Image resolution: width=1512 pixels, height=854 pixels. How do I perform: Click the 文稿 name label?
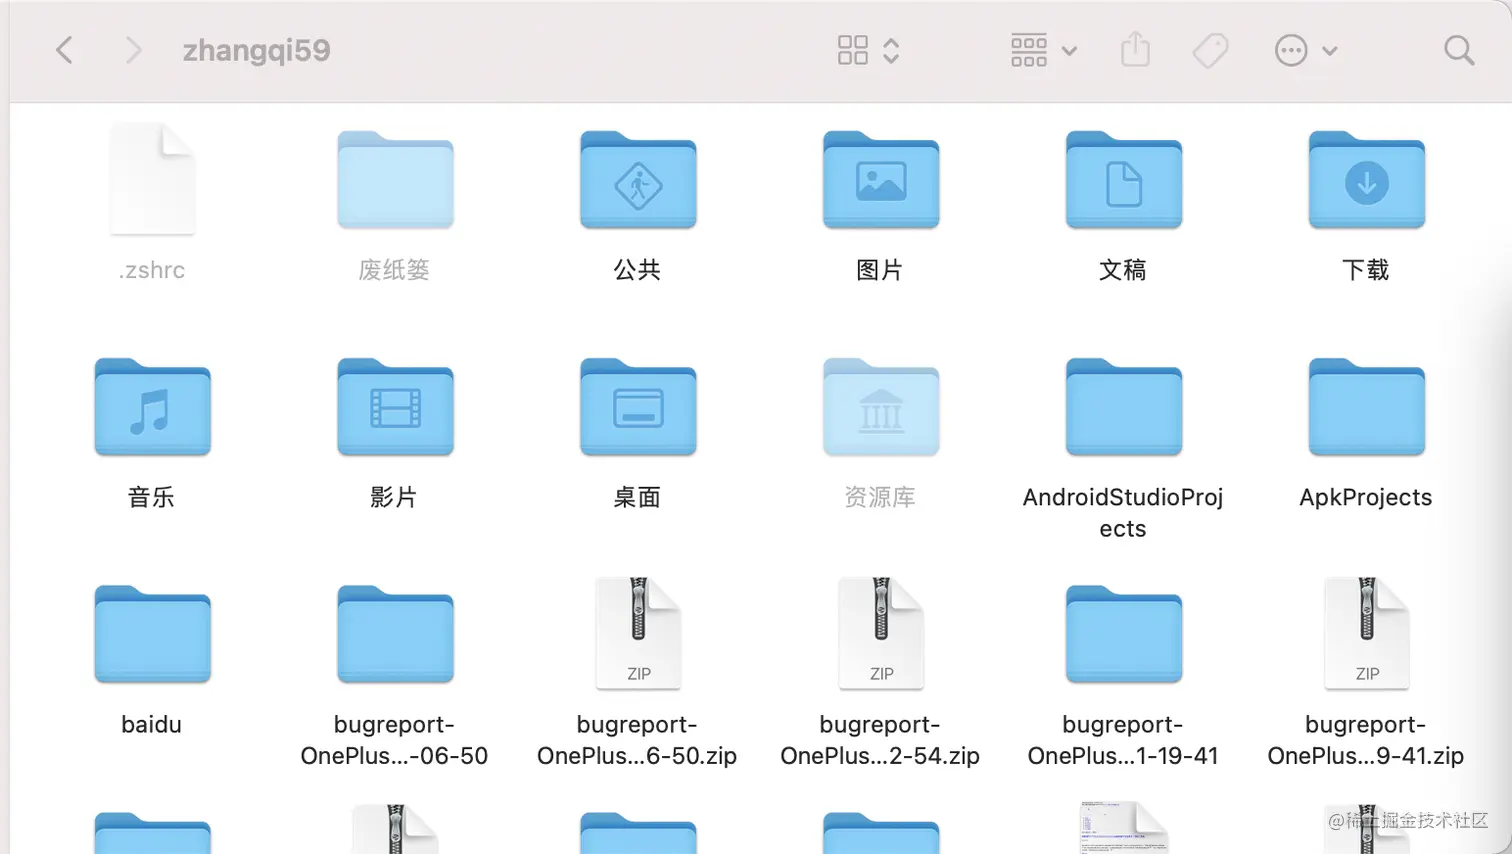point(1123,270)
